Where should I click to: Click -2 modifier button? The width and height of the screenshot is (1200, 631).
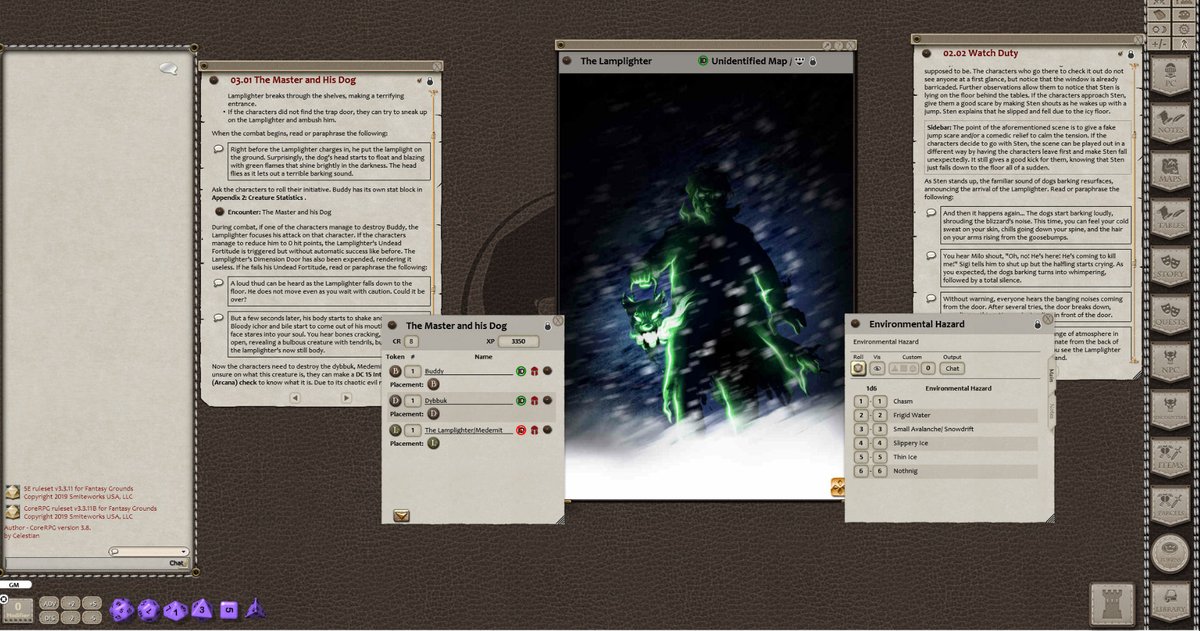click(x=70, y=617)
